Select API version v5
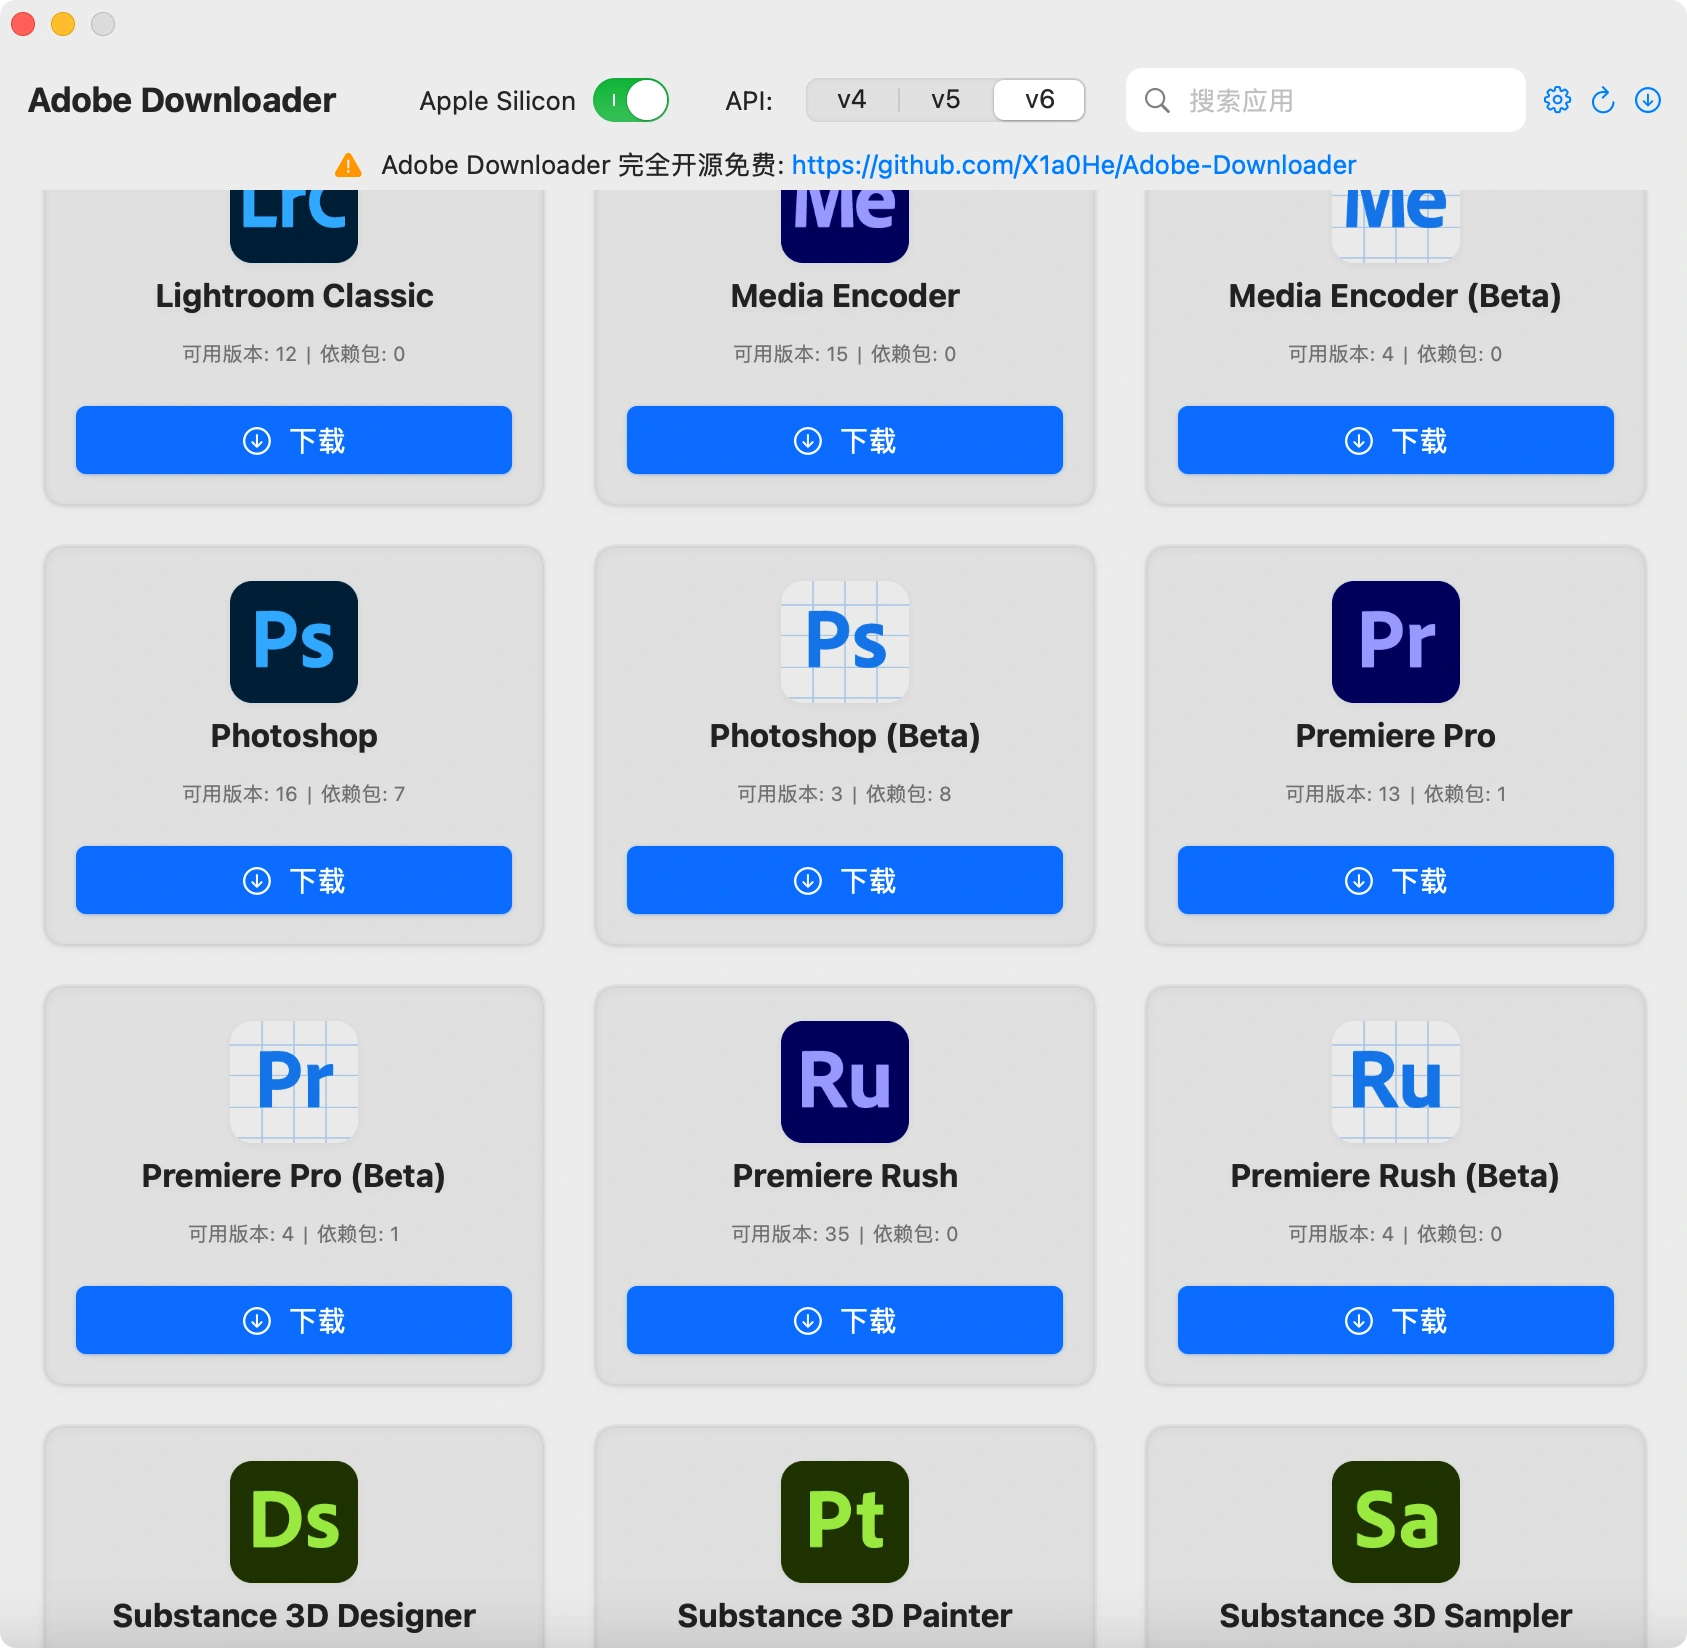The height and width of the screenshot is (1648, 1687). pos(946,100)
